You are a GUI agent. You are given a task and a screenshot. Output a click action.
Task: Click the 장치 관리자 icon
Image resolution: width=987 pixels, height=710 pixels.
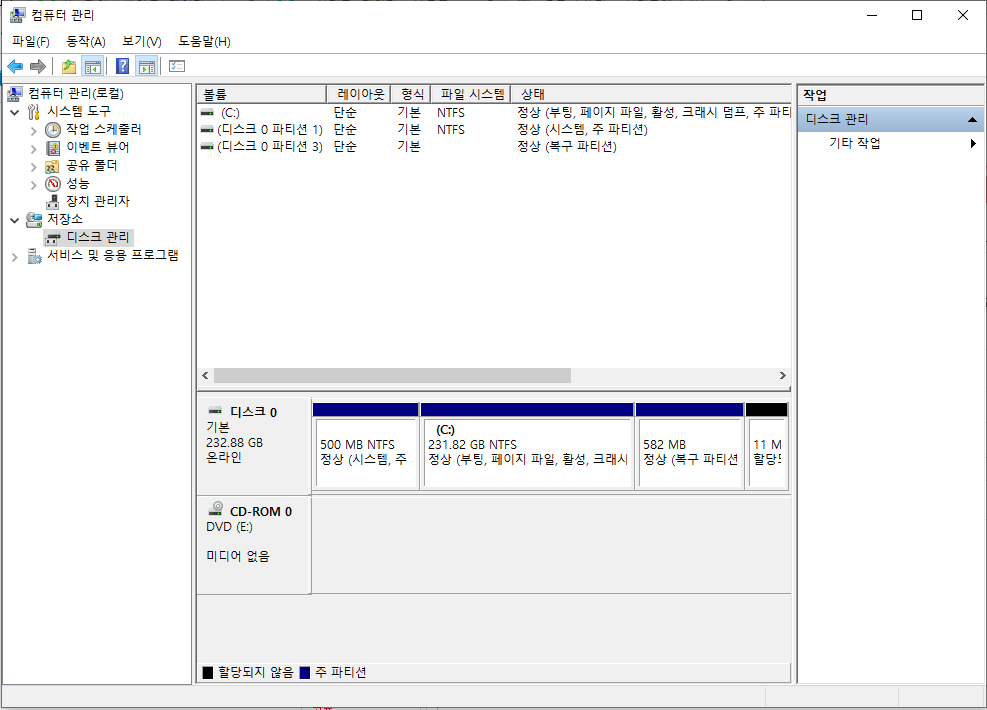53,201
